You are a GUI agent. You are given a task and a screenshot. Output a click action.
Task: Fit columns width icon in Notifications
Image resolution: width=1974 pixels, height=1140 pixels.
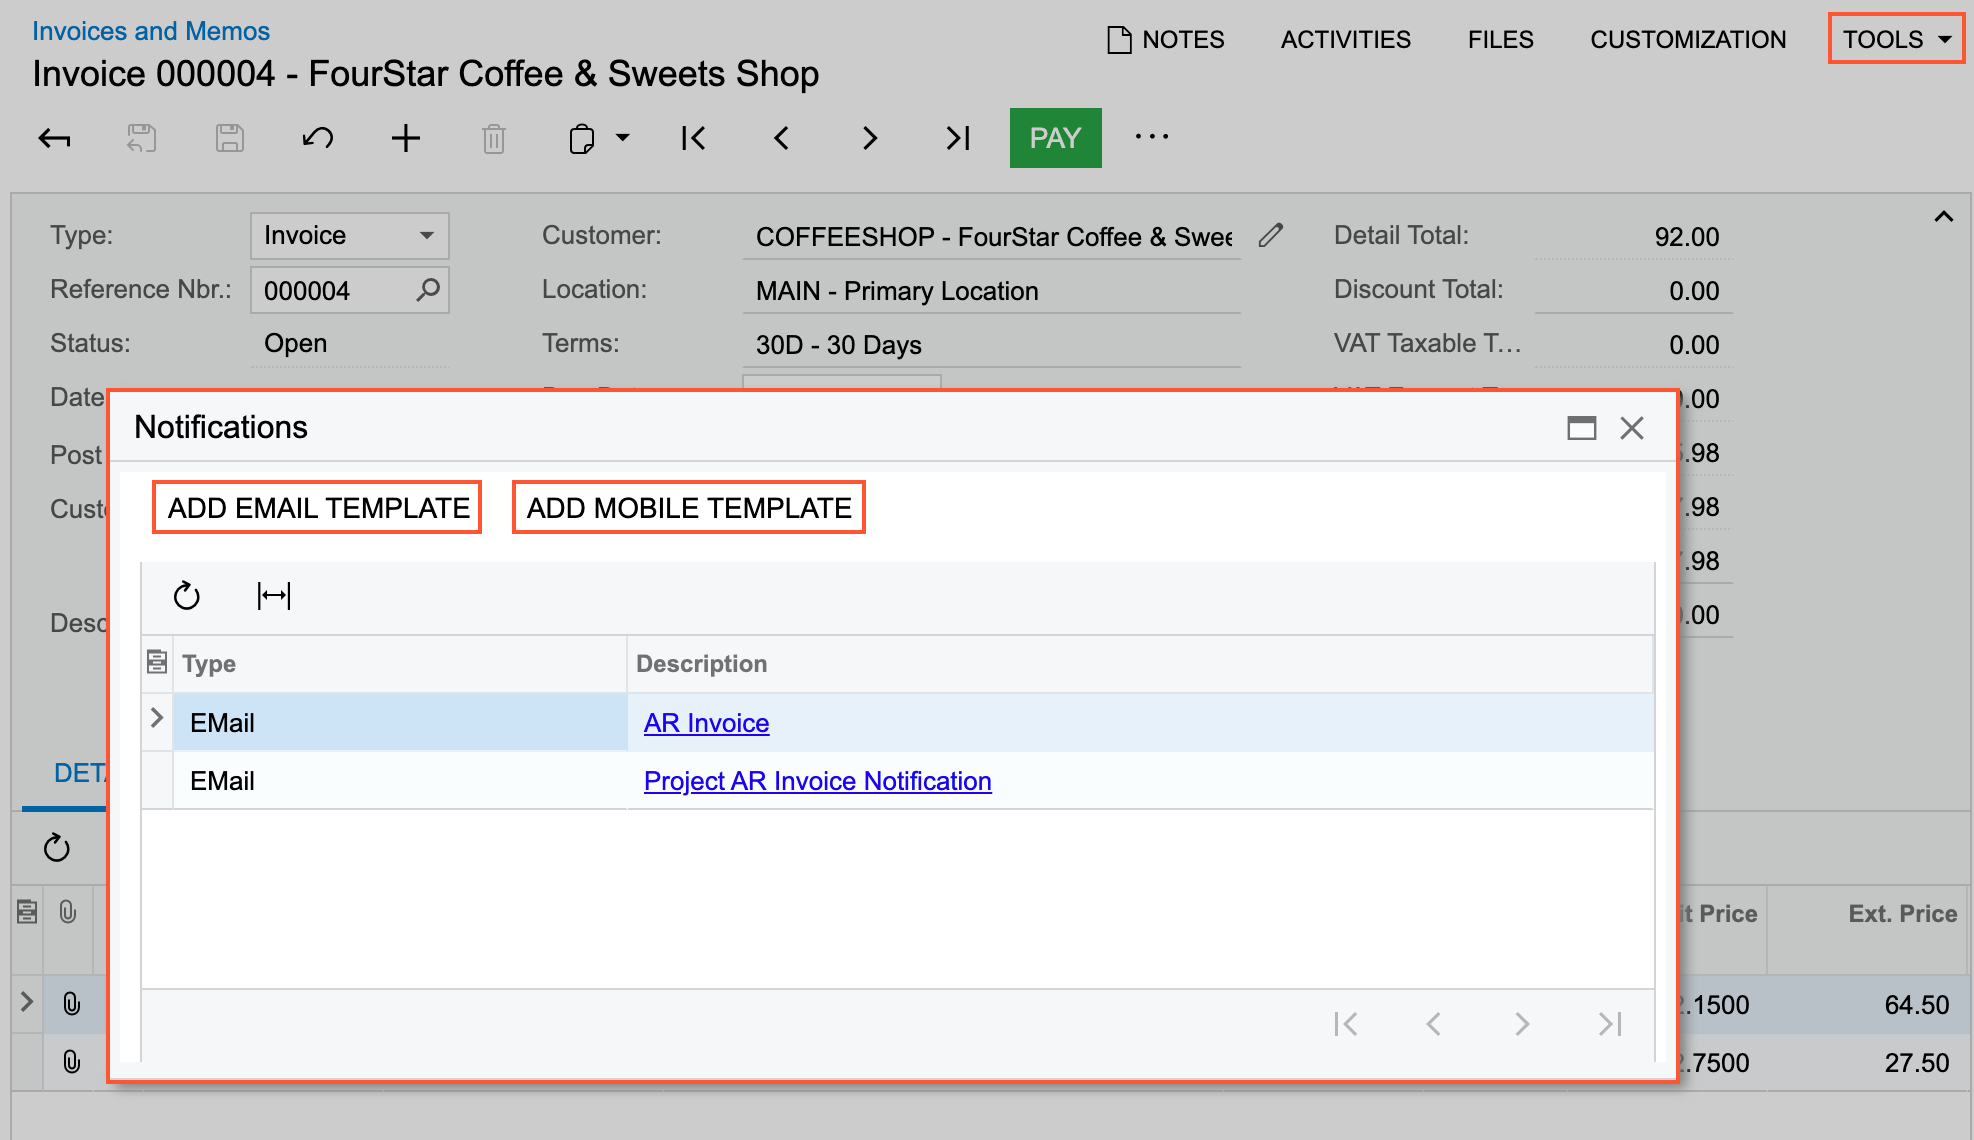[274, 596]
